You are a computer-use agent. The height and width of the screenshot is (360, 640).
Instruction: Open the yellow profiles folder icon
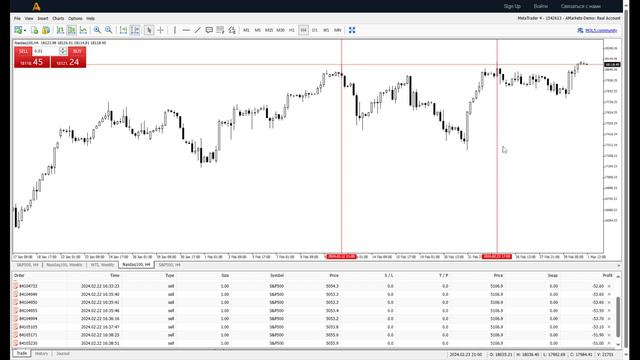tap(46, 30)
